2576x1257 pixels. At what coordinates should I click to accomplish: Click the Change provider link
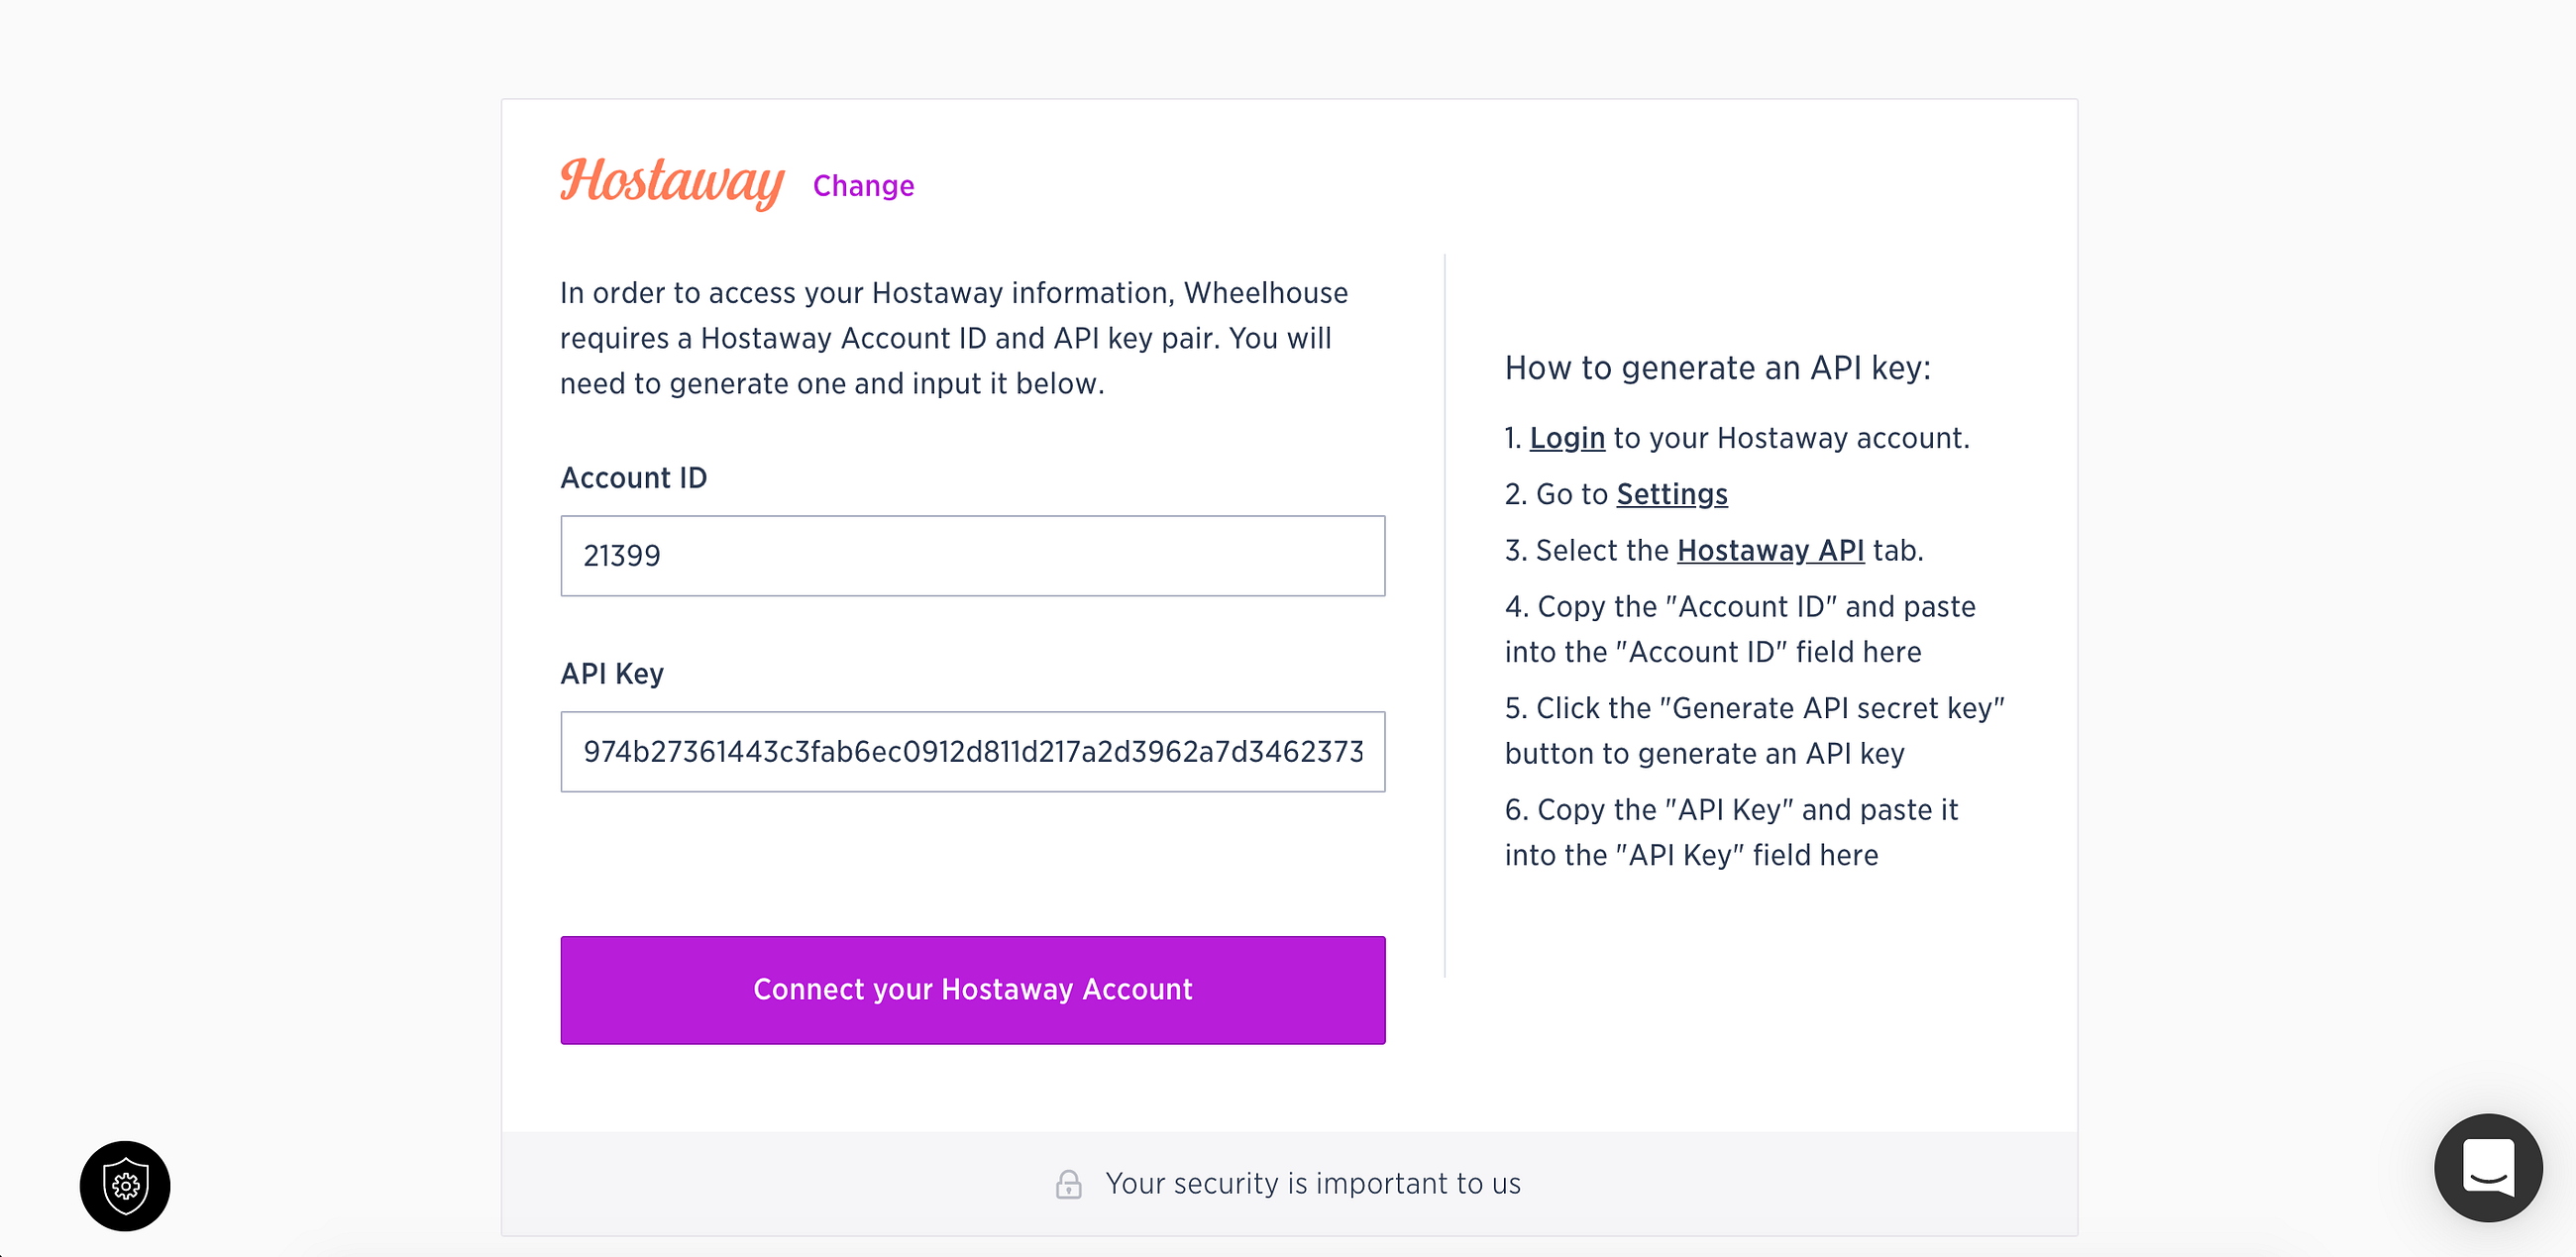tap(863, 186)
